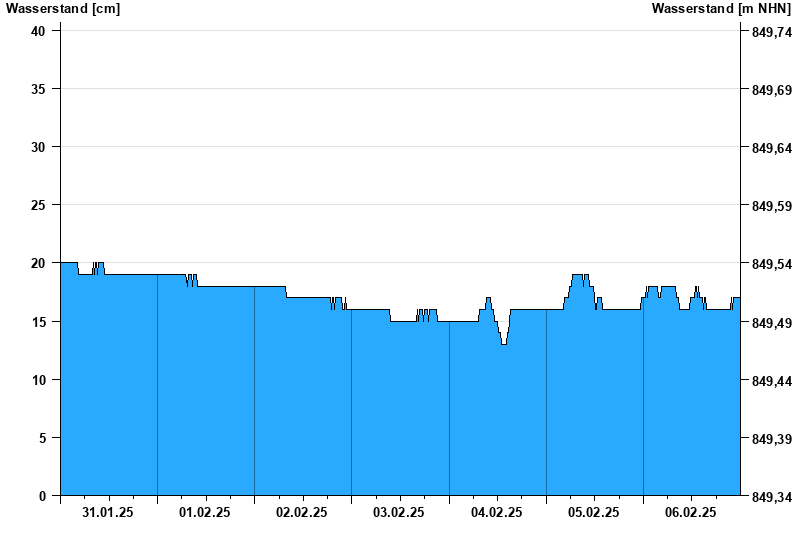Select the 35 value on left axis
800x550 pixels.
38,89
